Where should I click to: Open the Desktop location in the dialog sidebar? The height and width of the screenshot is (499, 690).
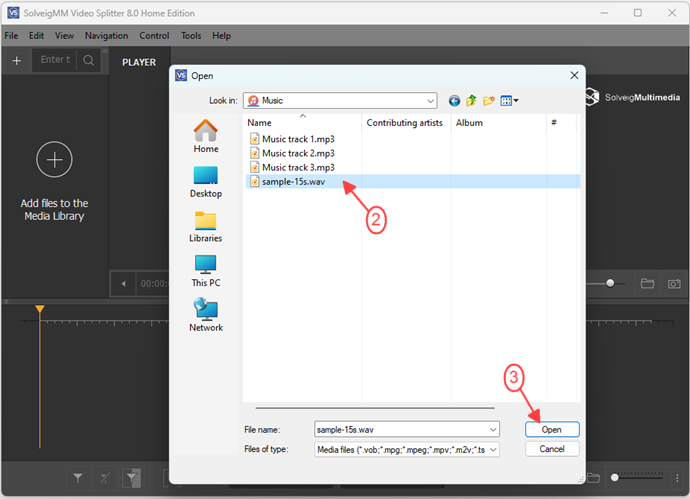pyautogui.click(x=206, y=182)
